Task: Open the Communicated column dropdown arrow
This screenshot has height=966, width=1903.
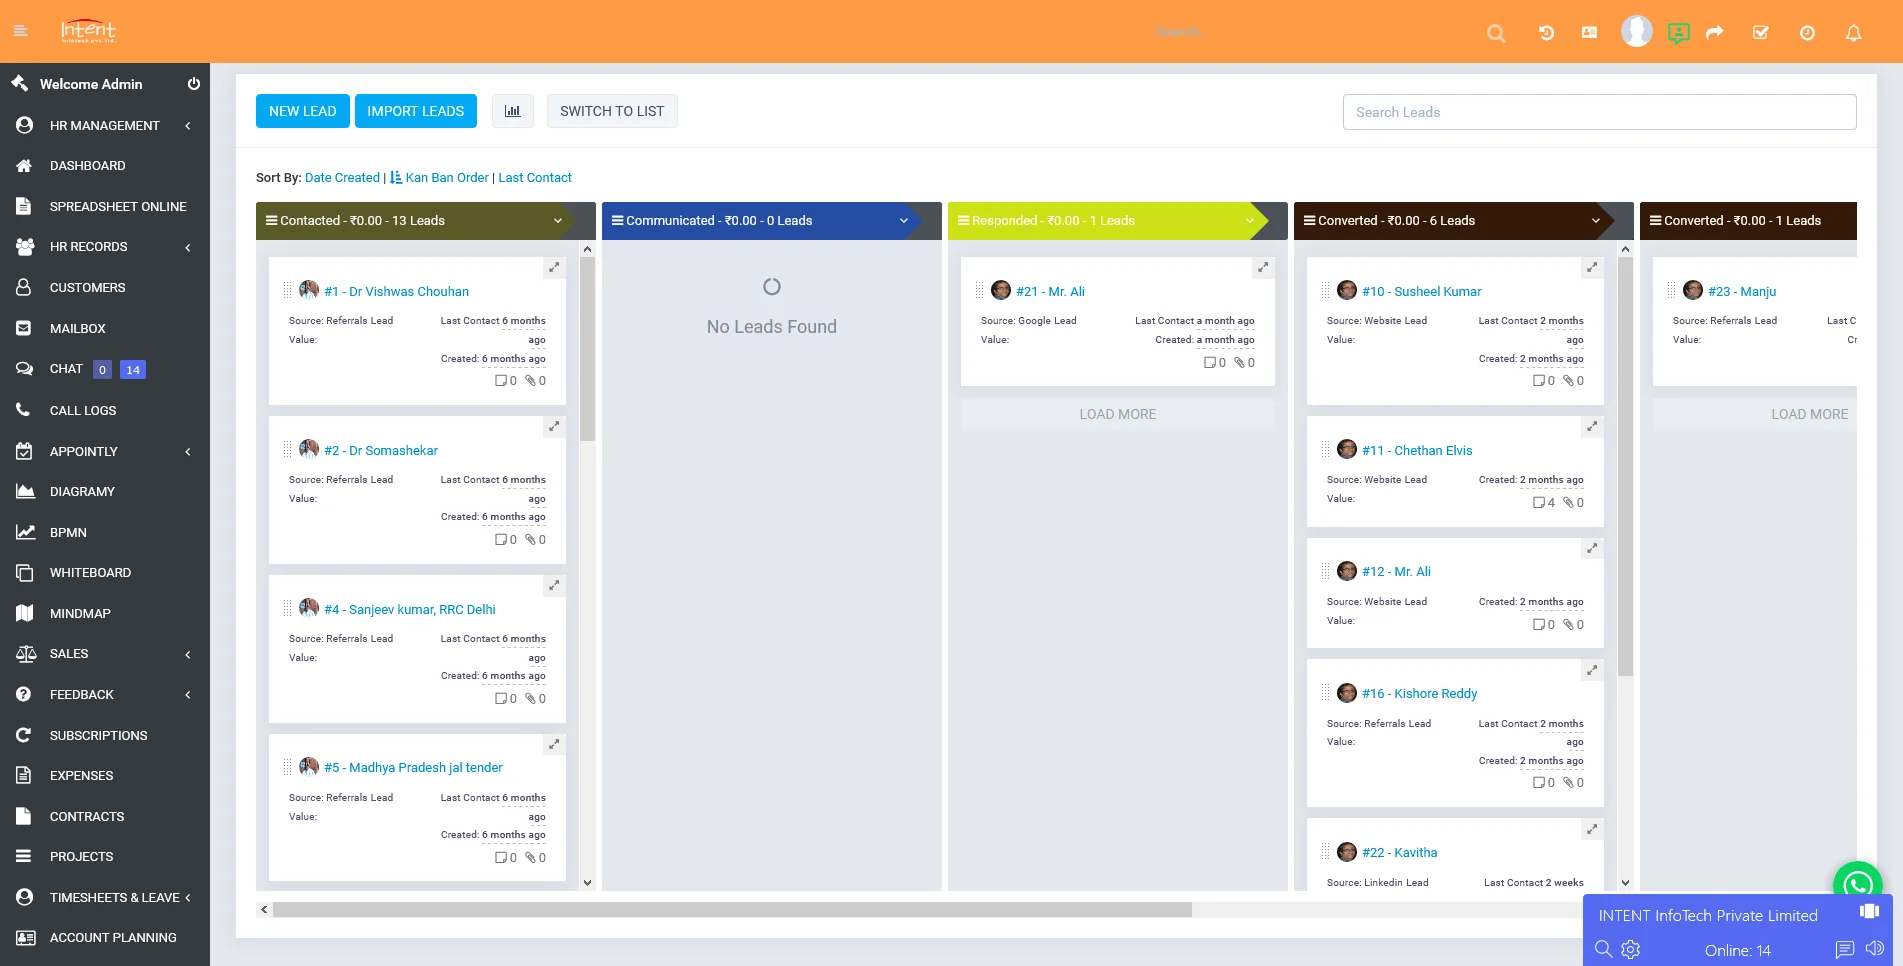Action: 904,221
